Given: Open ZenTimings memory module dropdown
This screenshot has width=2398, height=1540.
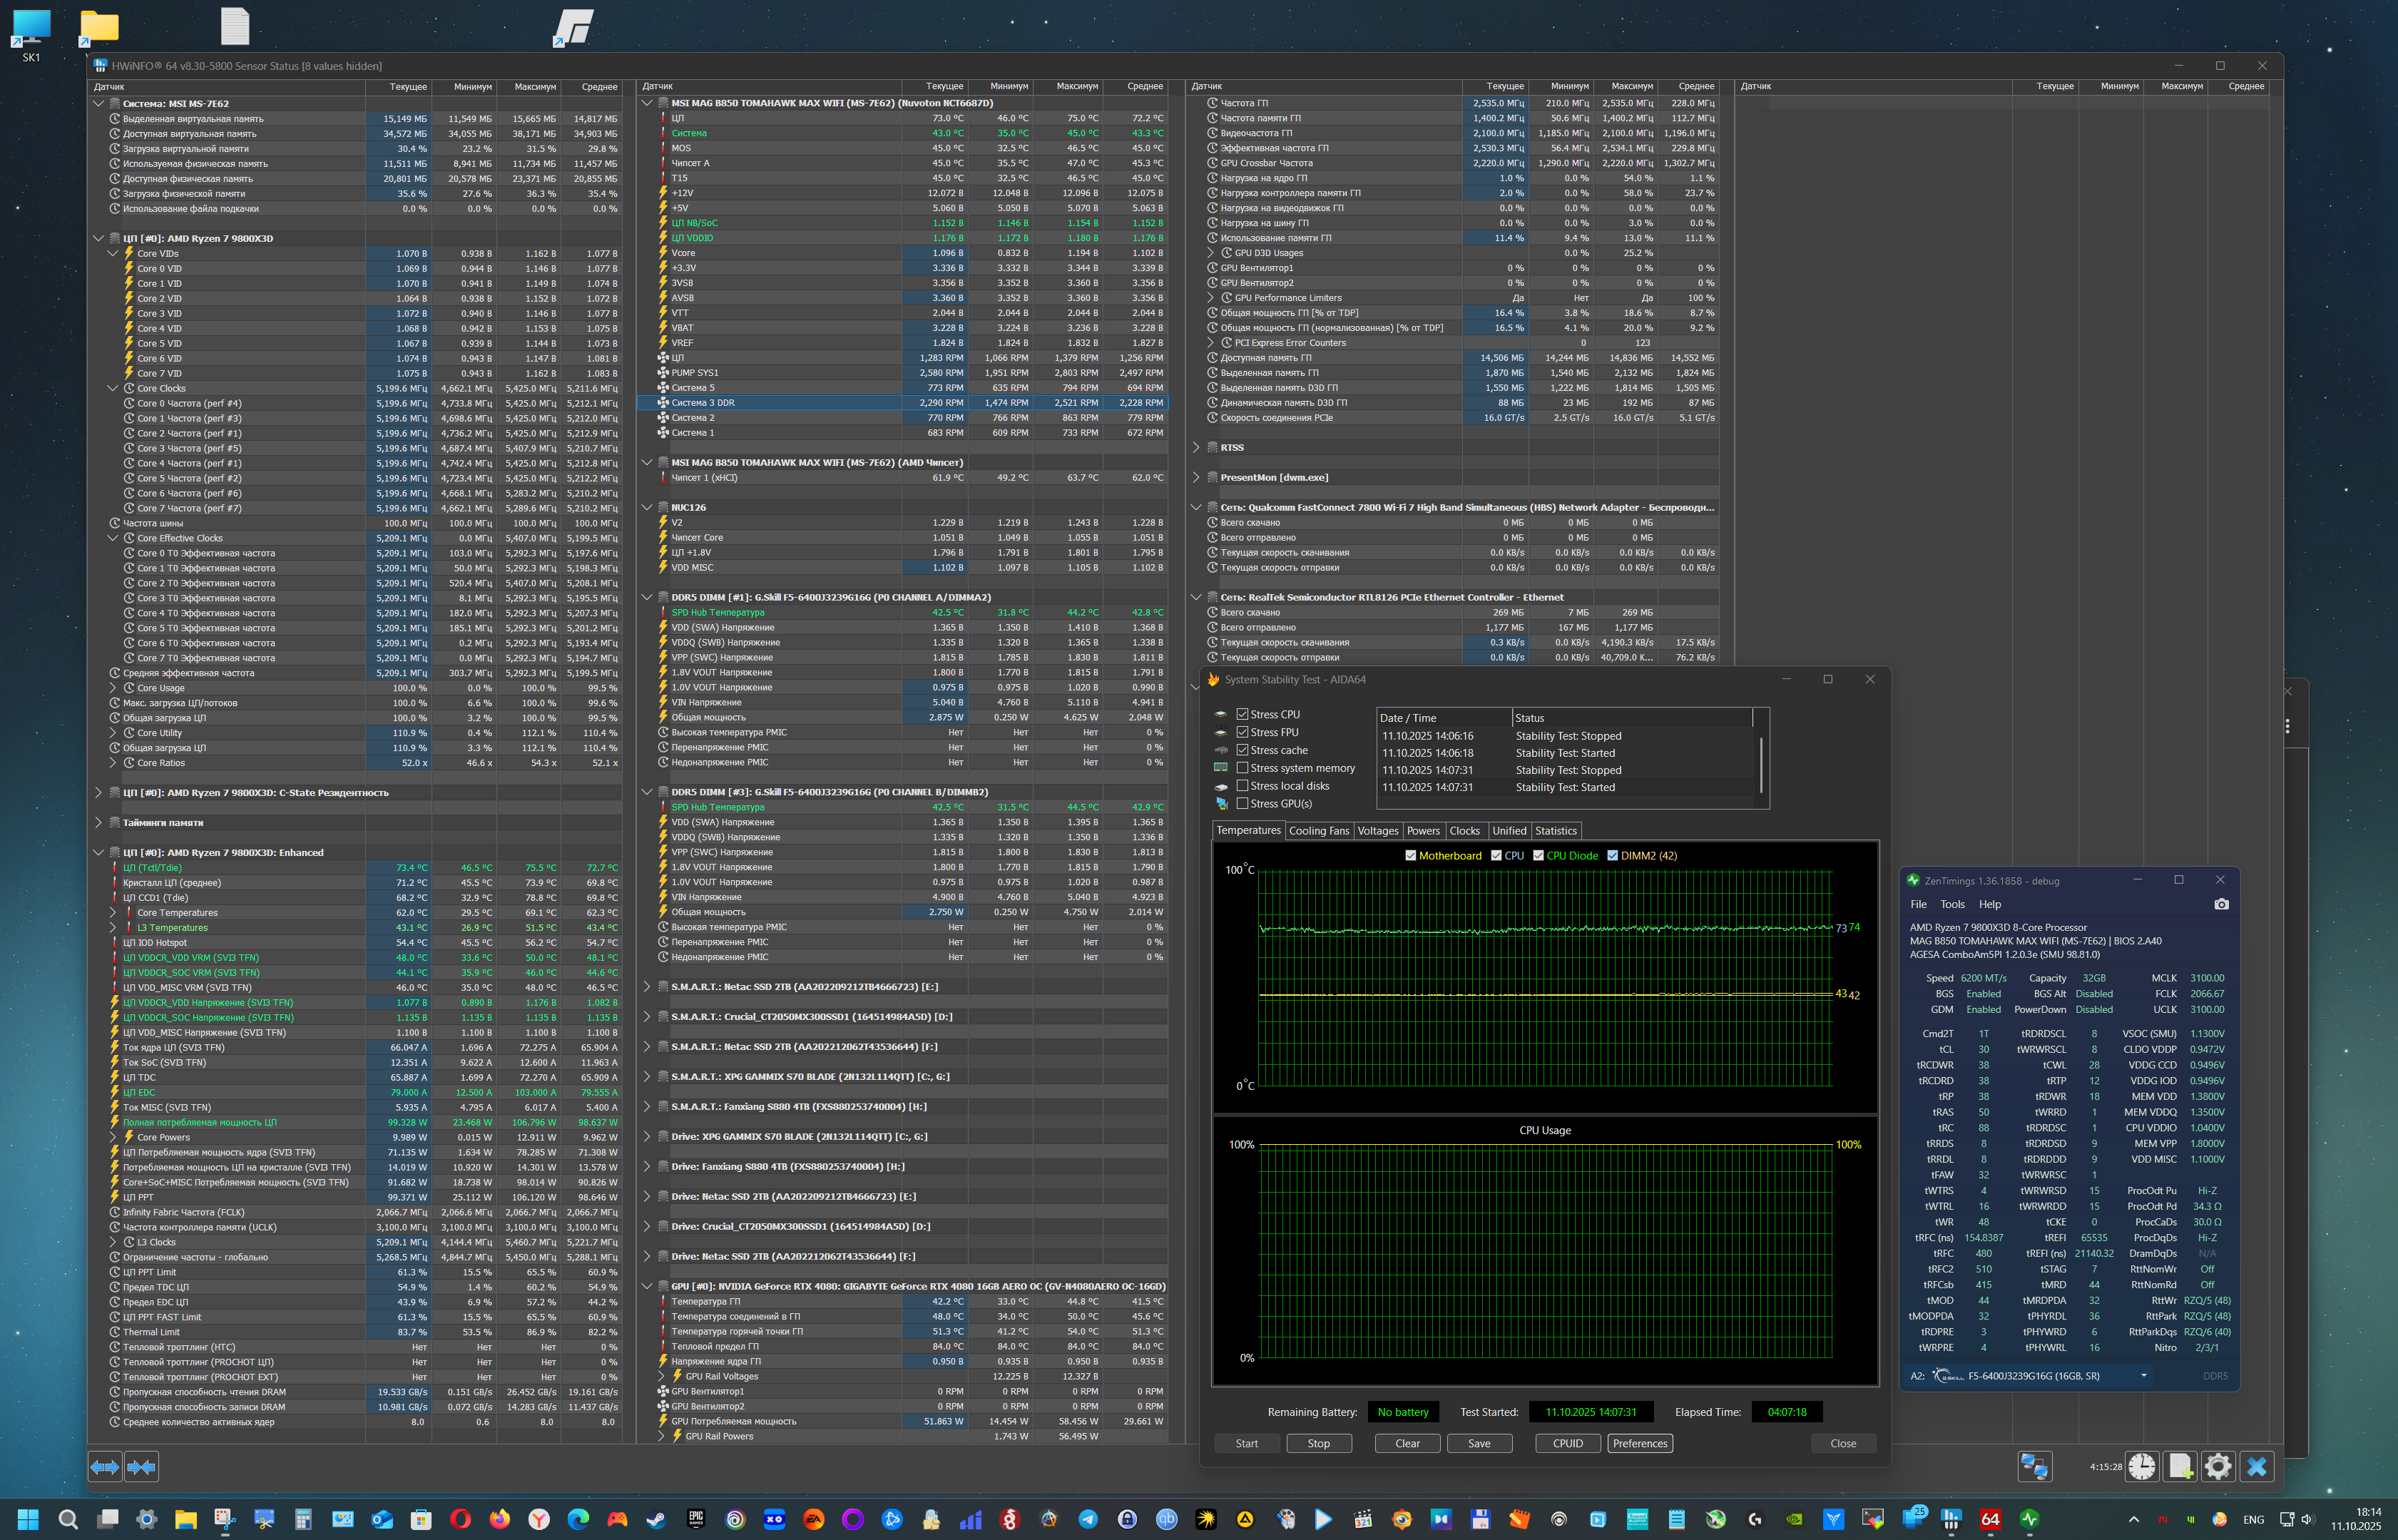Looking at the screenshot, I should click(2143, 1376).
